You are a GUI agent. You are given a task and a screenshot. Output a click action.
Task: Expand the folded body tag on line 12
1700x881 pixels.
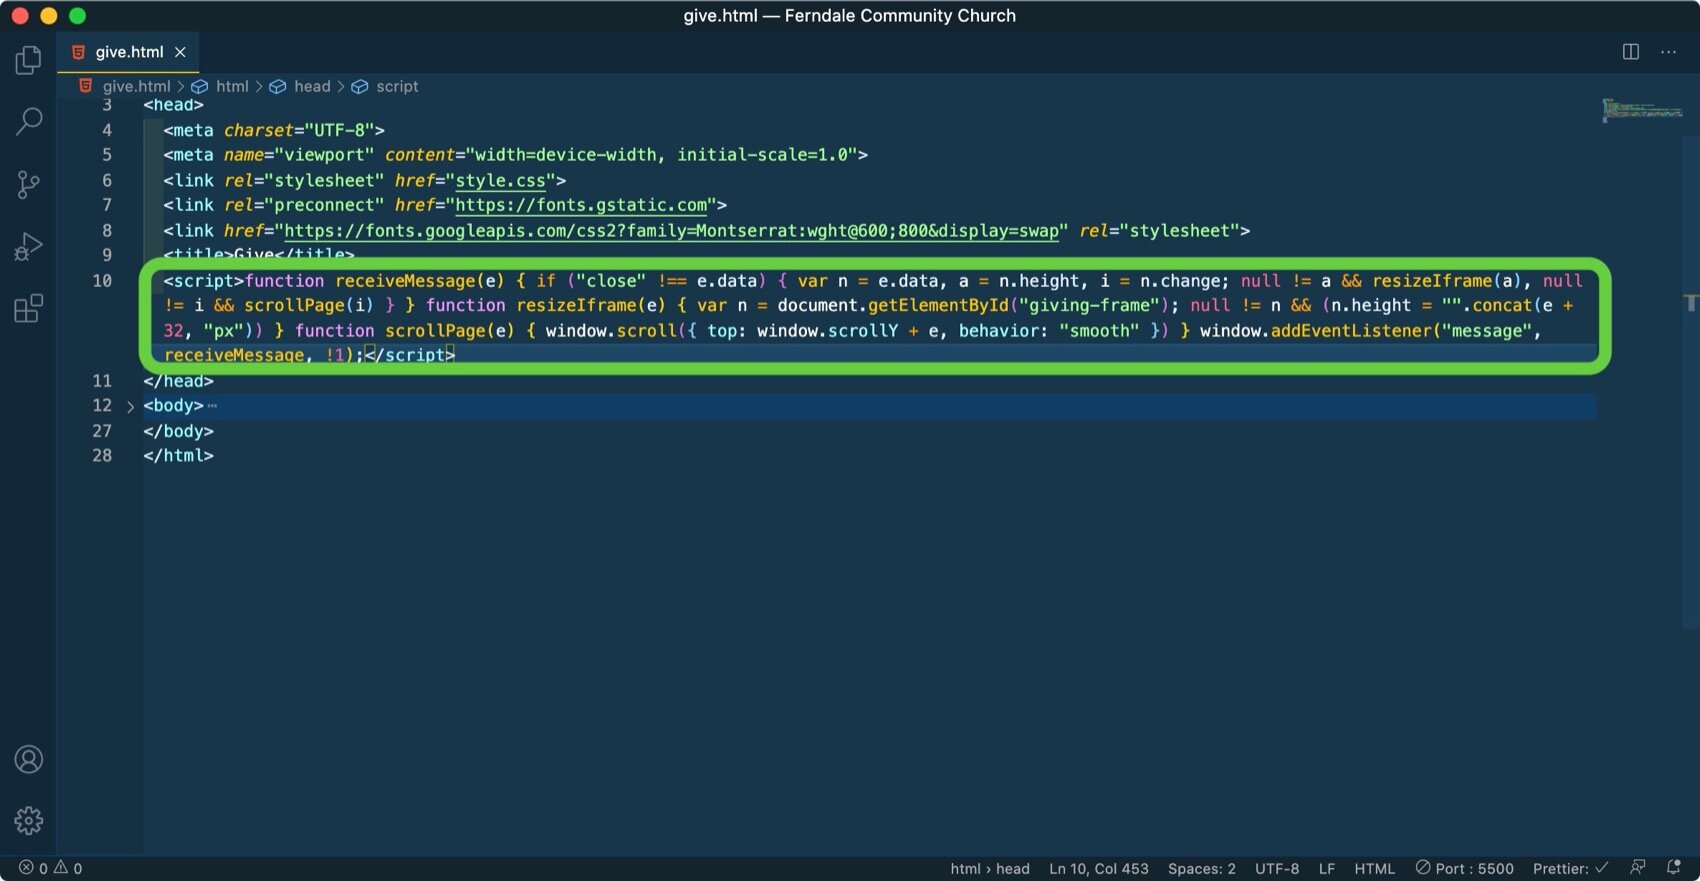130,406
